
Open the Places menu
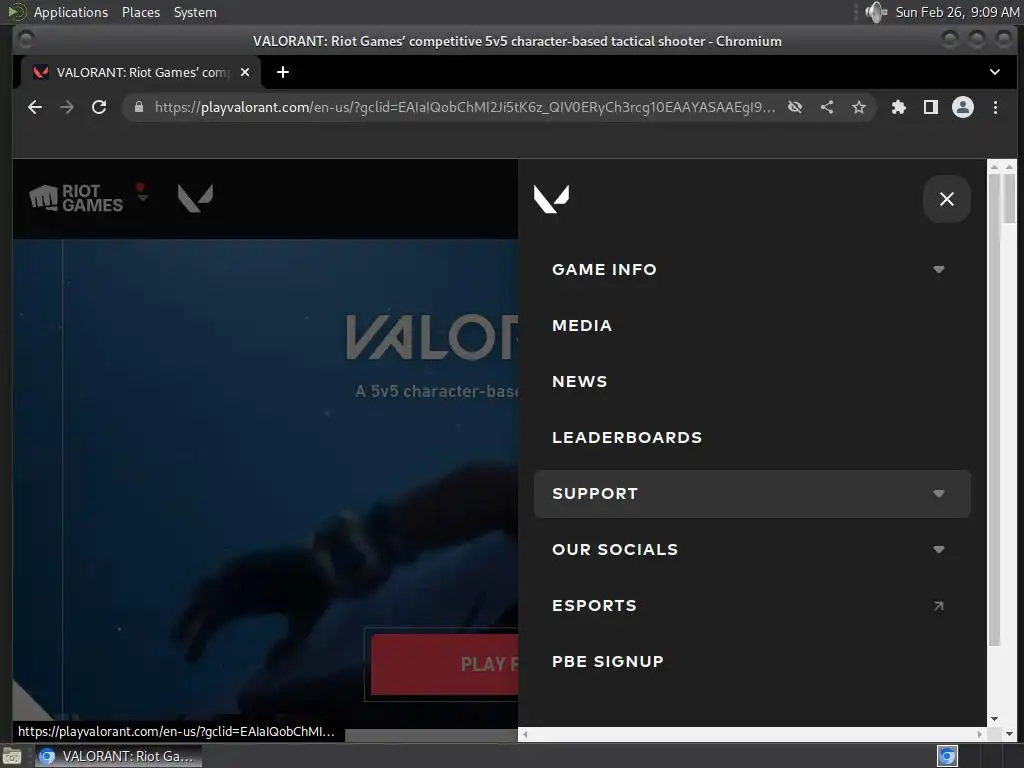pos(141,12)
